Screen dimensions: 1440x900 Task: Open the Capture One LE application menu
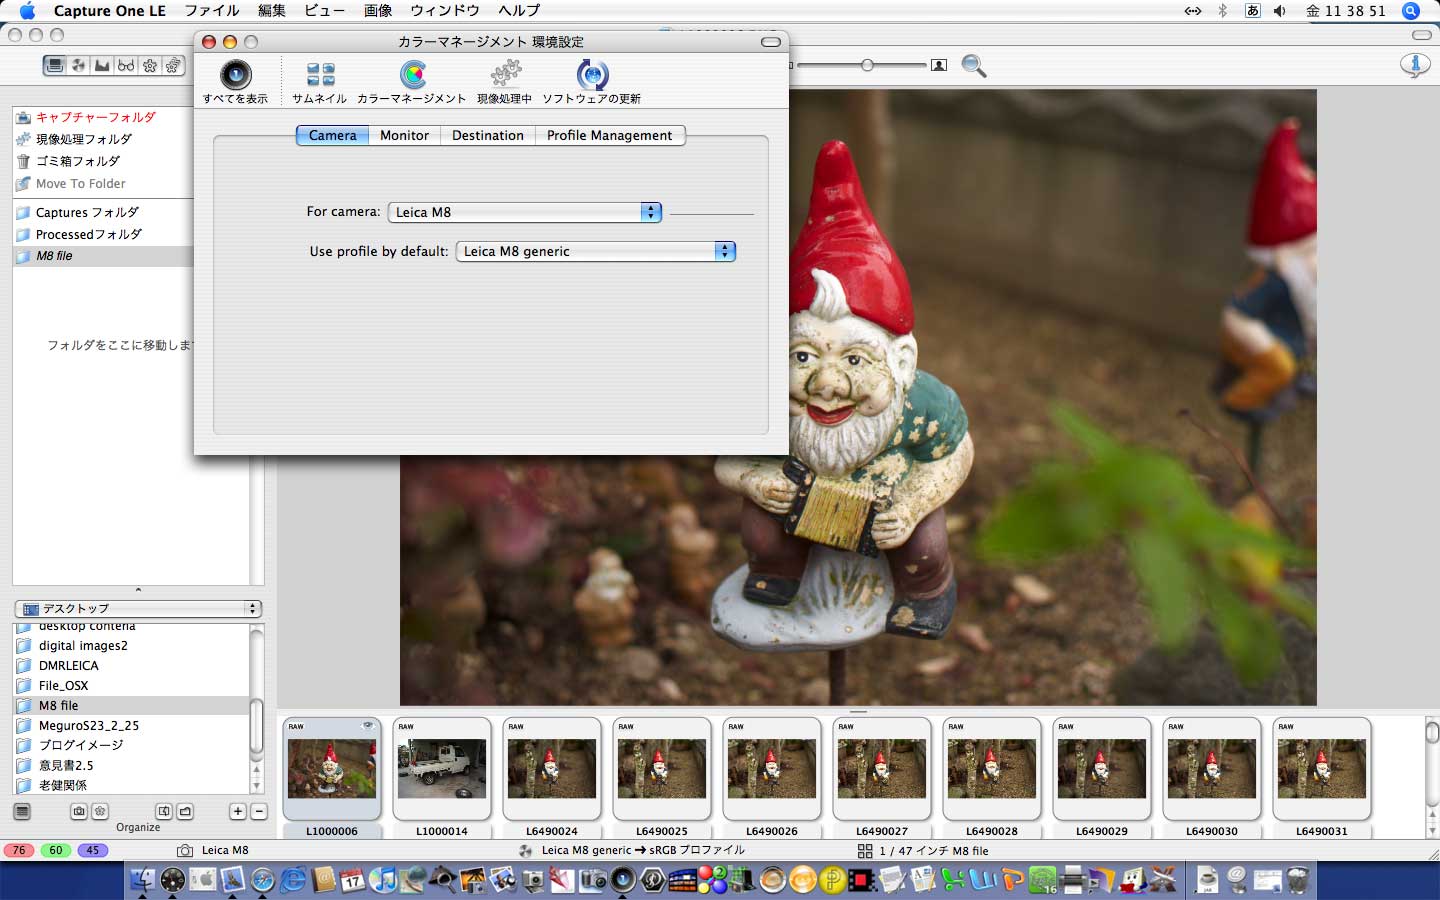110,11
